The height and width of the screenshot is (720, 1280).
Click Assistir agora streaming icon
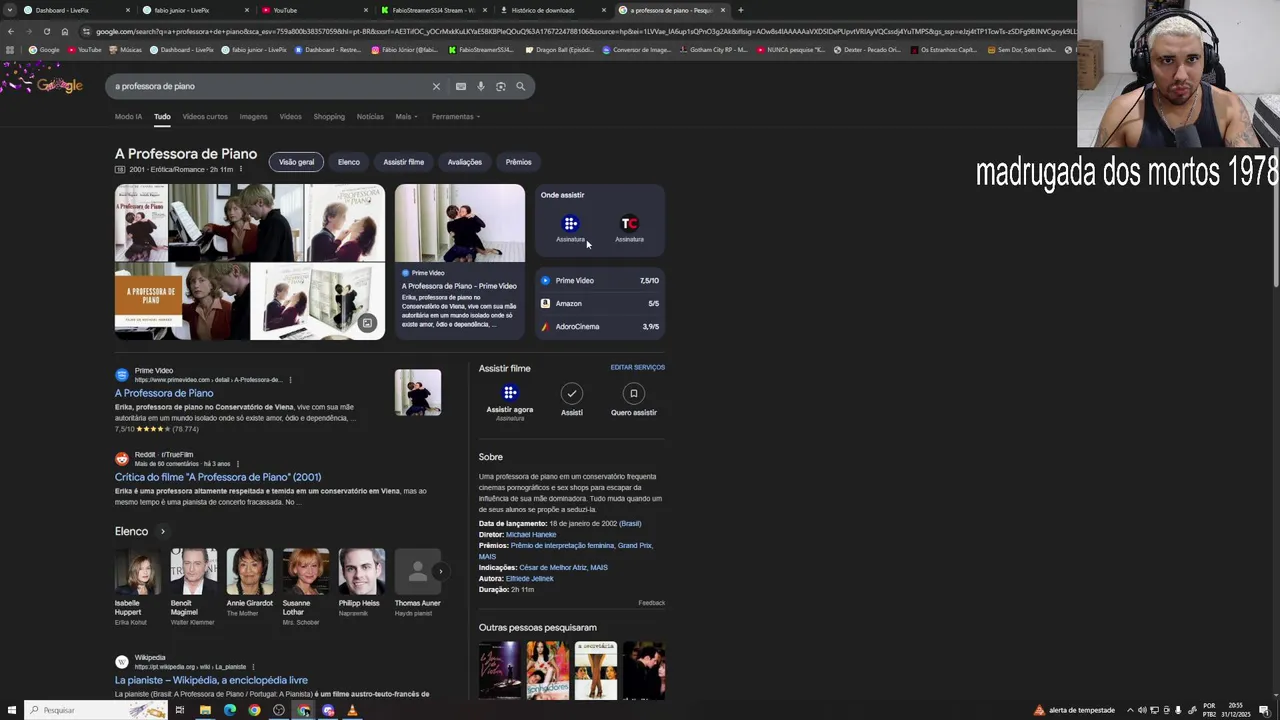click(510, 393)
